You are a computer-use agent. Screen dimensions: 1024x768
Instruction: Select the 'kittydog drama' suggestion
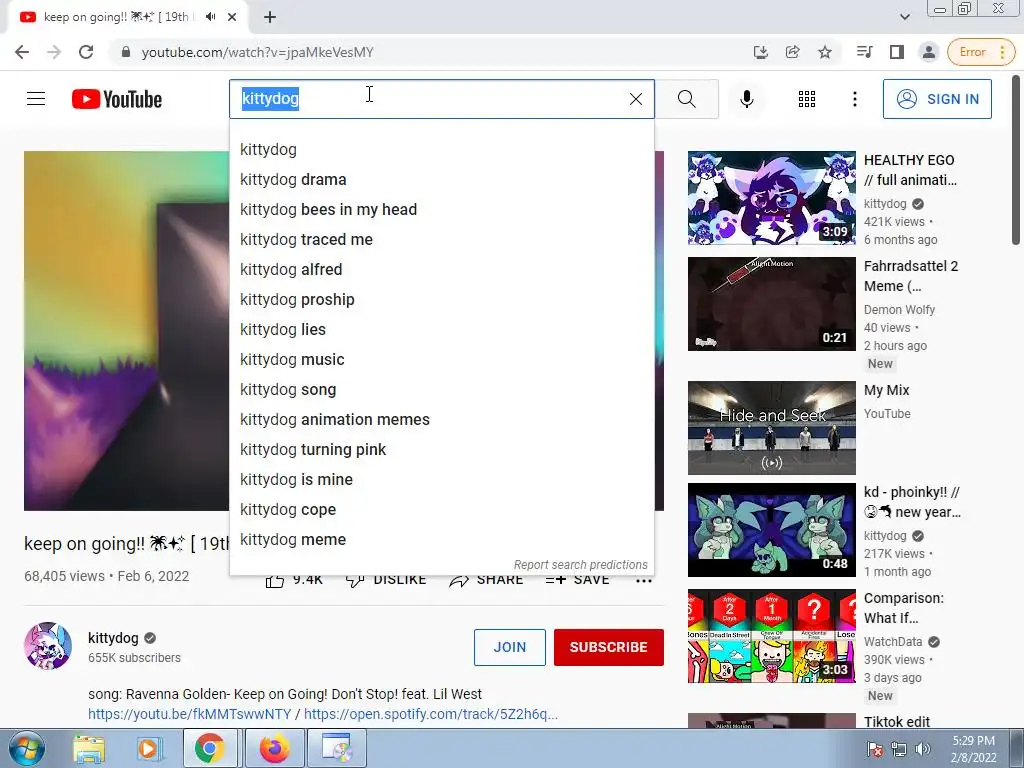coord(441,180)
